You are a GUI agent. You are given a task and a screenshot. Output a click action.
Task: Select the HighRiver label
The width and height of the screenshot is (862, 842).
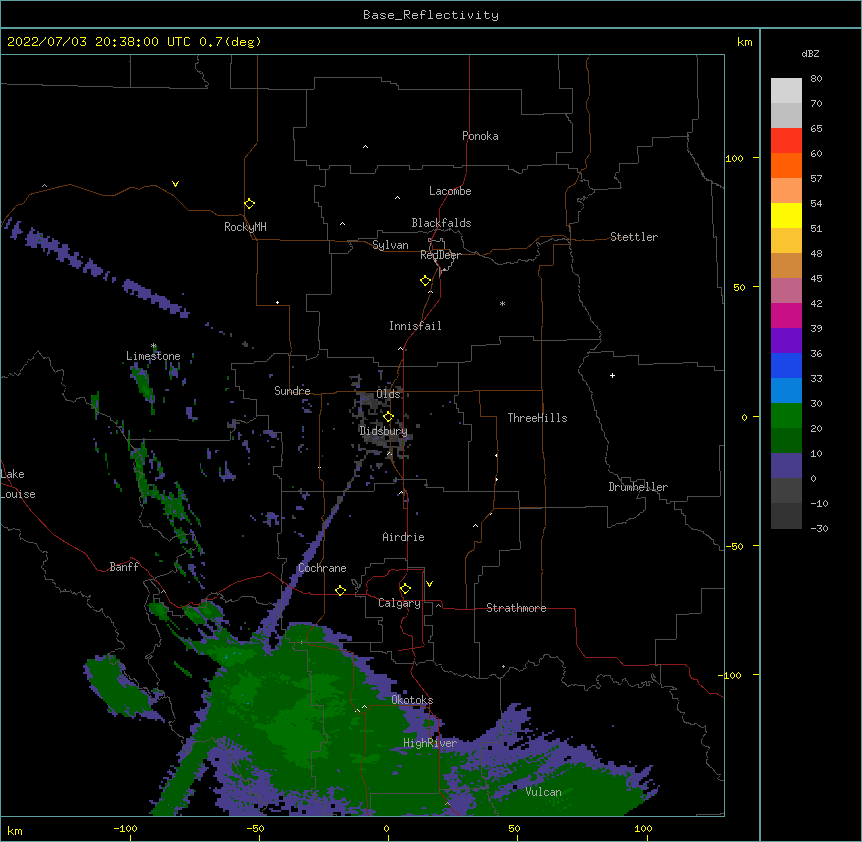(x=430, y=743)
